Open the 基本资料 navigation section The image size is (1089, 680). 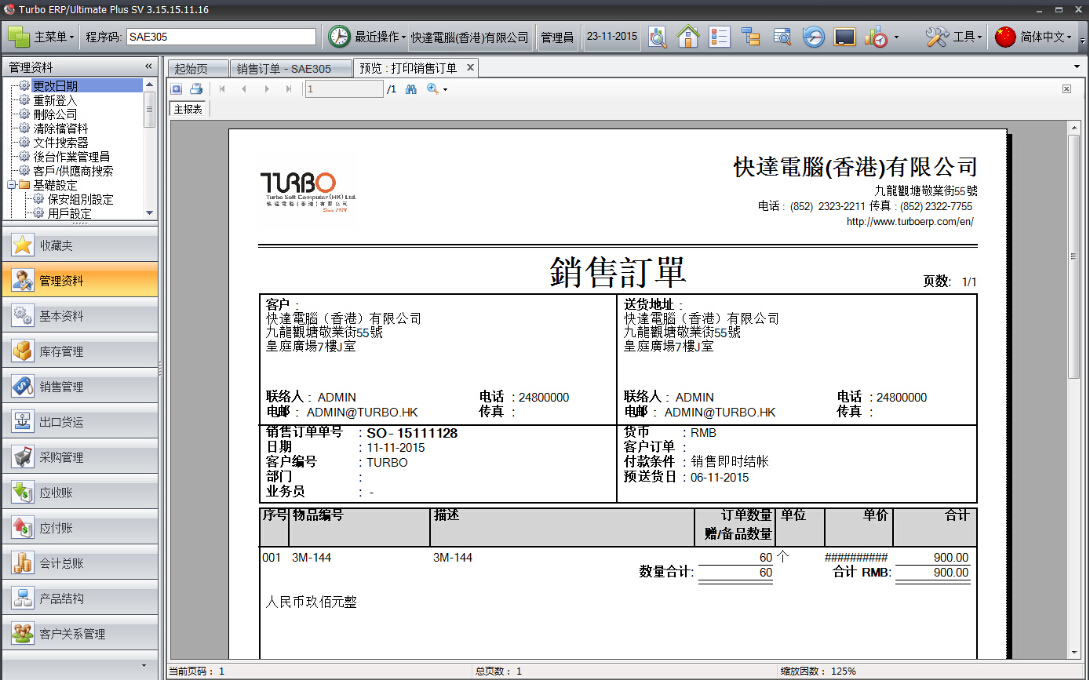[80, 315]
